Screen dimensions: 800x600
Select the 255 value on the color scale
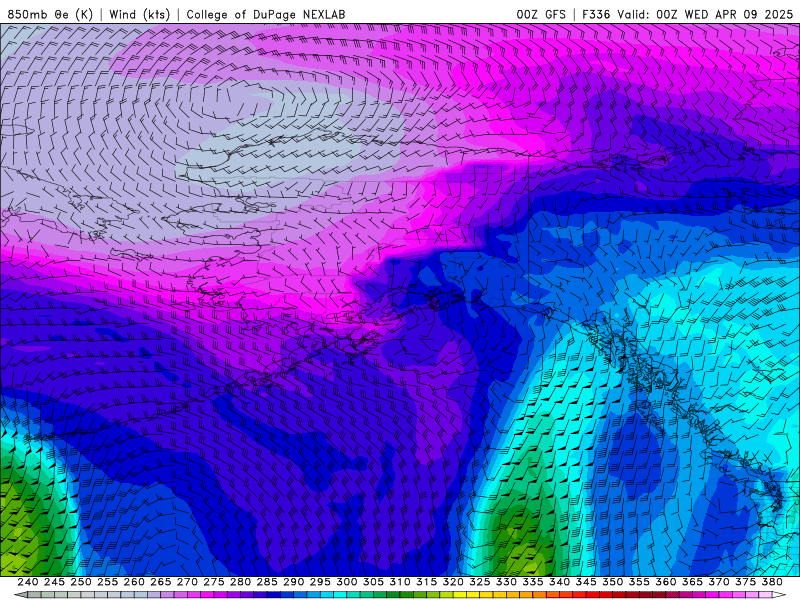click(107, 582)
